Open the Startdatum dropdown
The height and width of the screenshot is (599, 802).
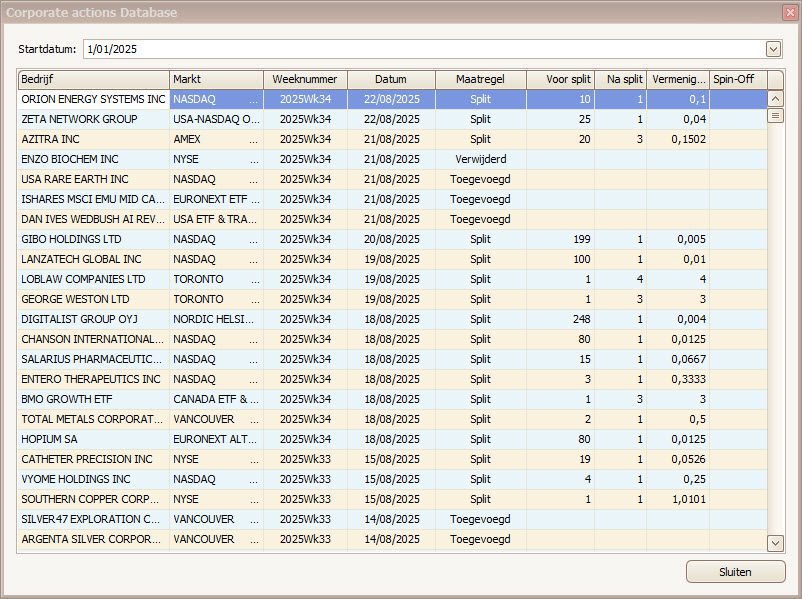point(773,47)
